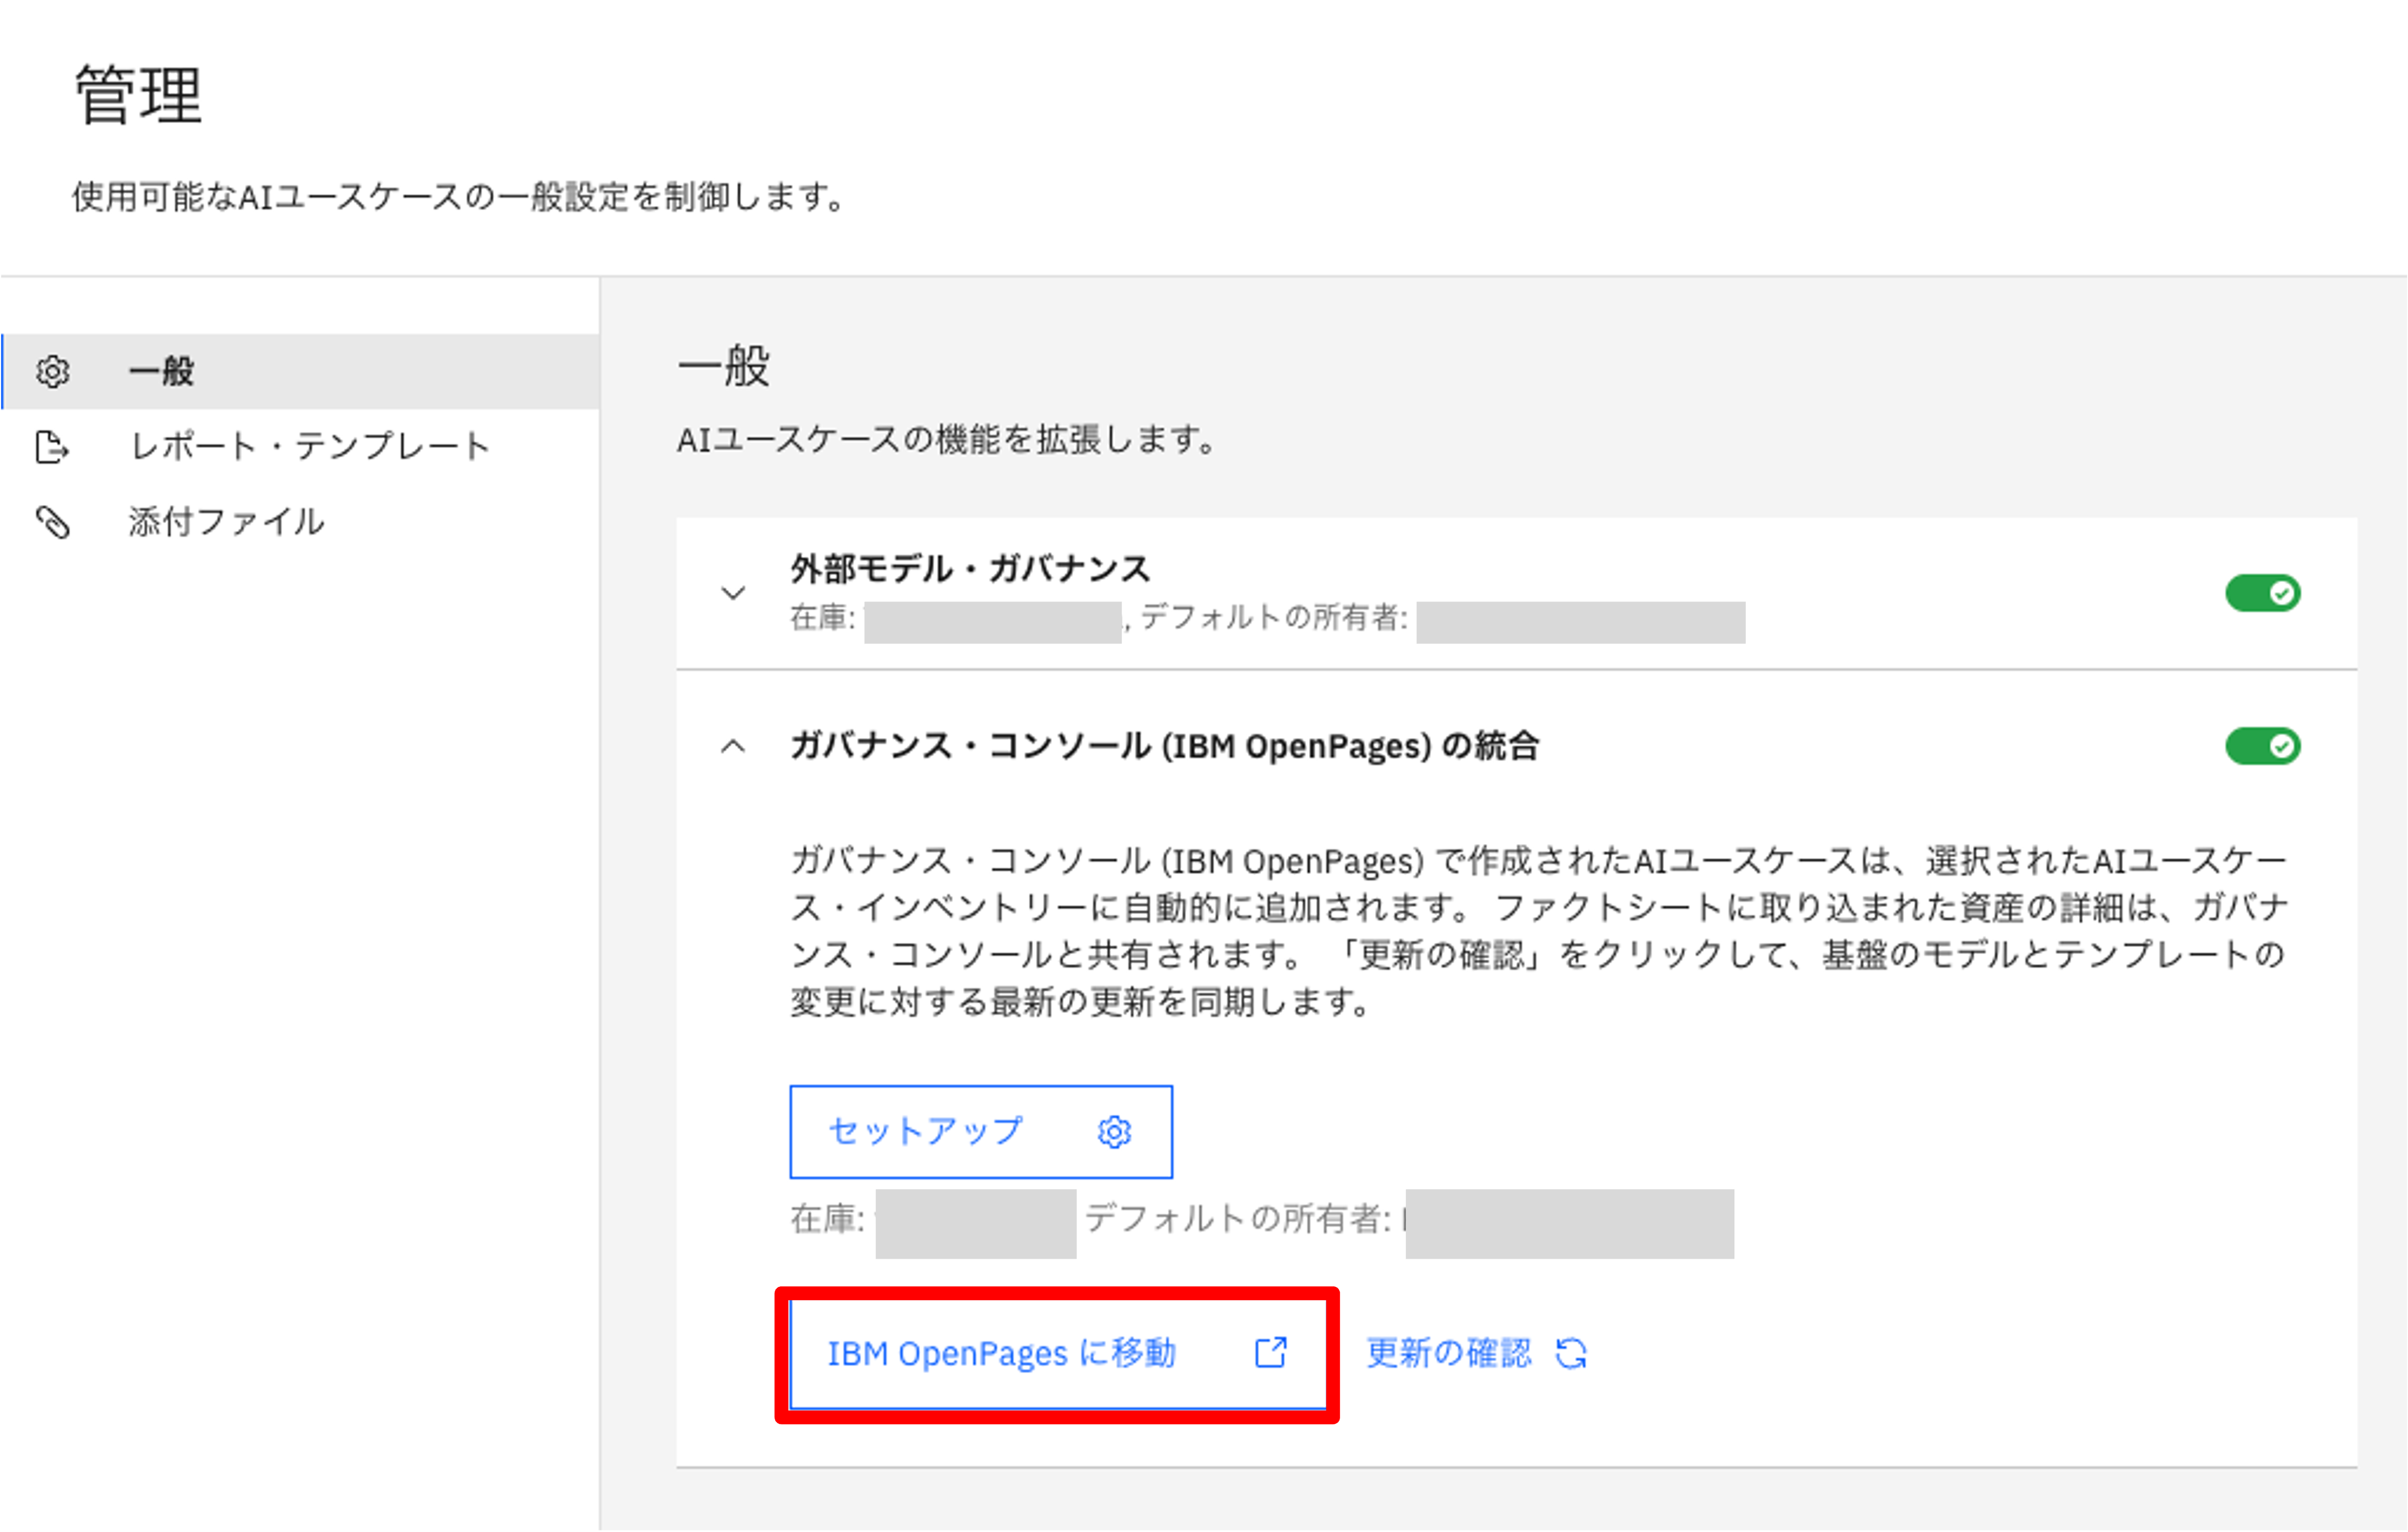Click the refresh icon next to 更新の確認
2408x1532 pixels.
1571,1354
